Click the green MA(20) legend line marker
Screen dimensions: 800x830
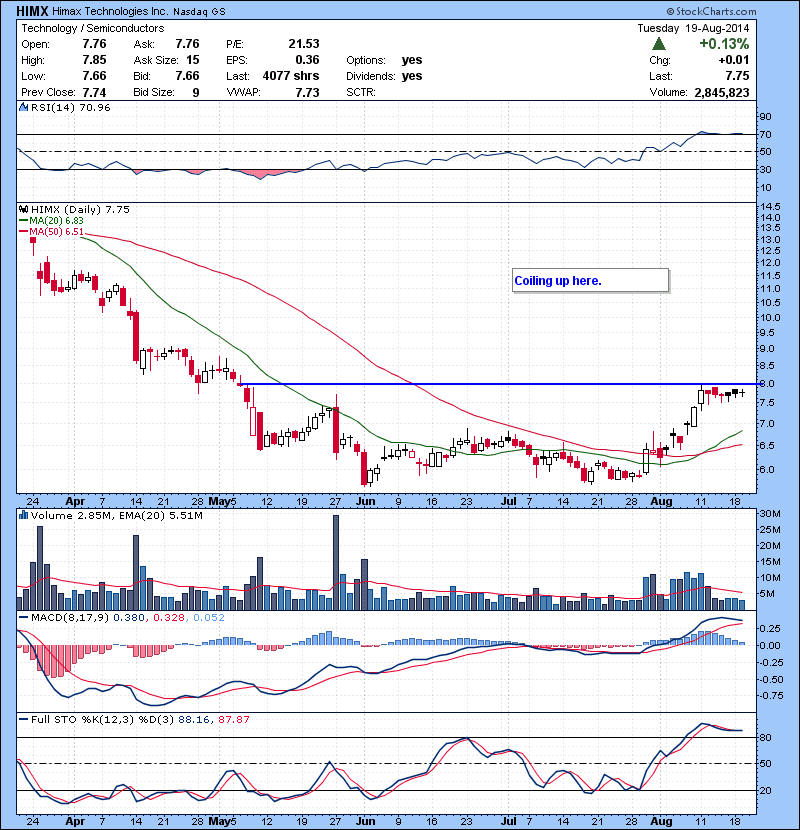pos(23,221)
